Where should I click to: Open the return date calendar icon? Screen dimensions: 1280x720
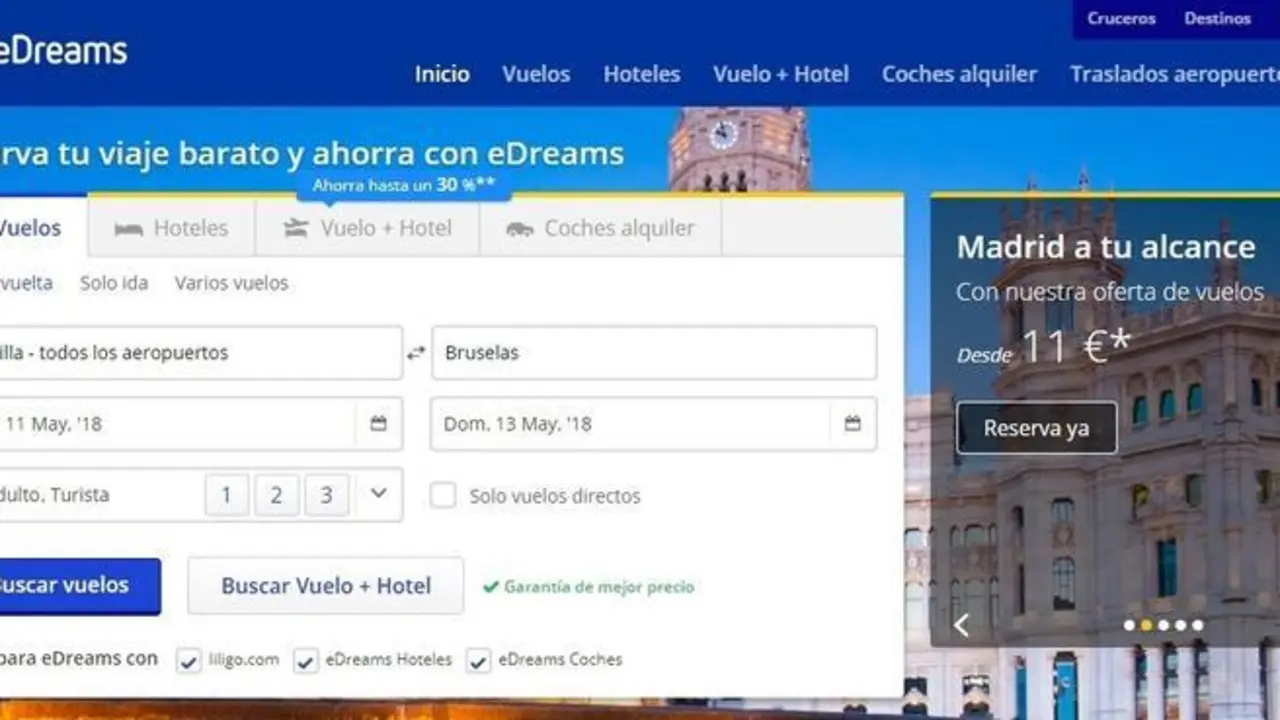point(852,424)
